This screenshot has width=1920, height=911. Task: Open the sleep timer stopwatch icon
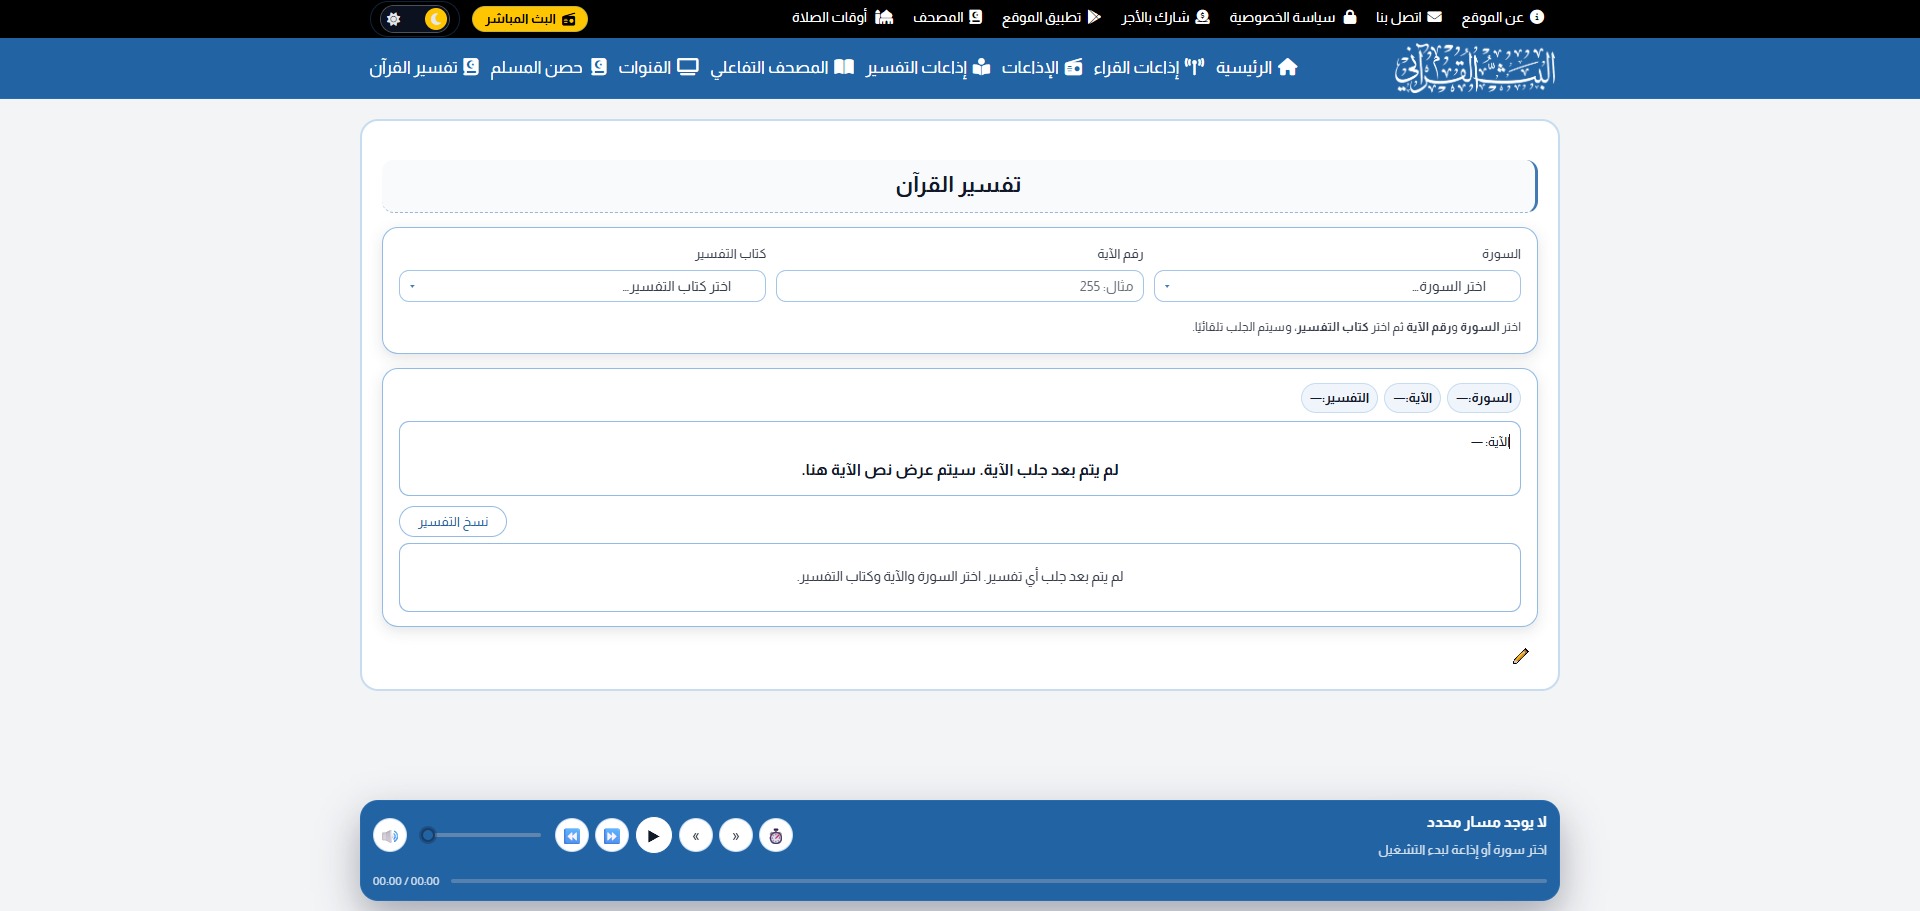click(x=776, y=835)
